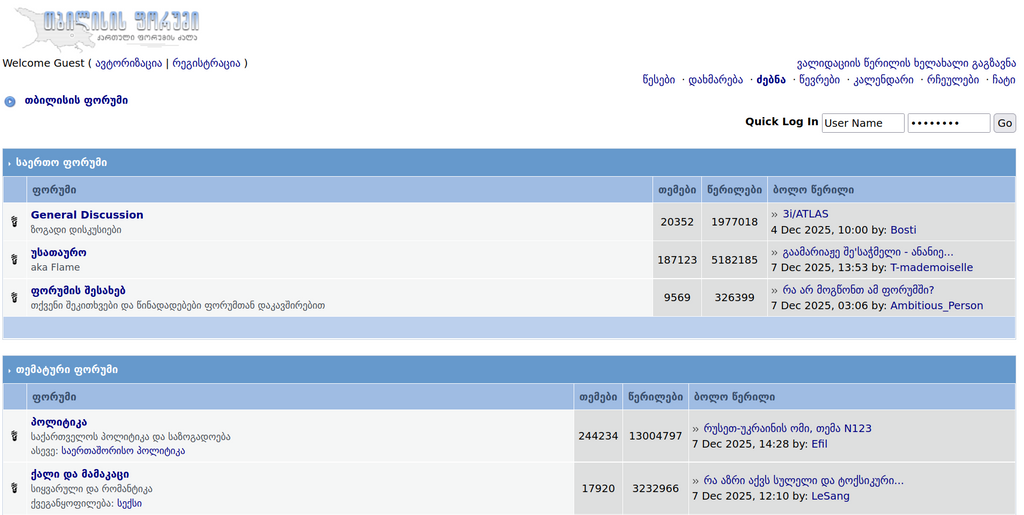Click the 3232966 posts count cell
This screenshot has height=515, width=1024.
click(x=656, y=488)
